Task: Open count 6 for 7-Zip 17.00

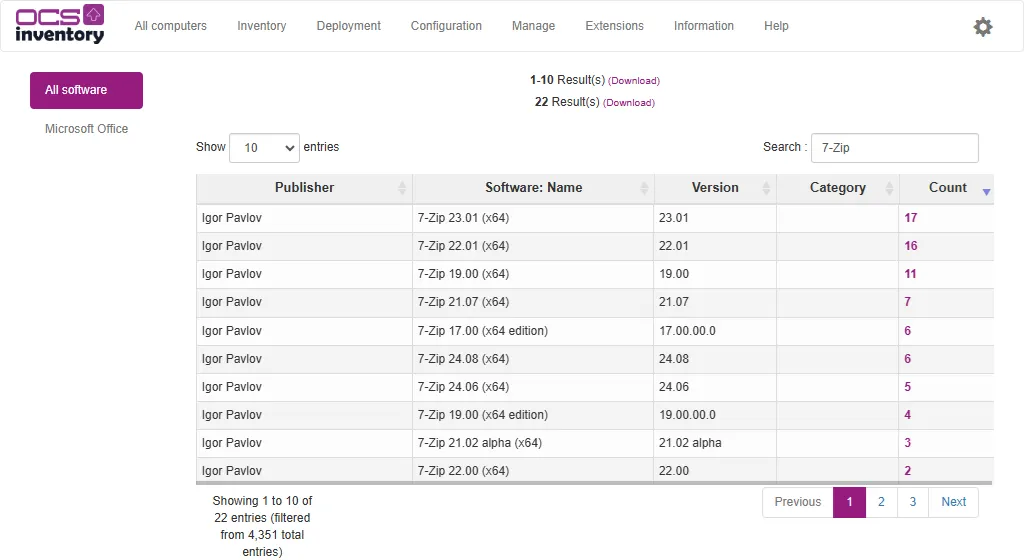Action: (907, 331)
